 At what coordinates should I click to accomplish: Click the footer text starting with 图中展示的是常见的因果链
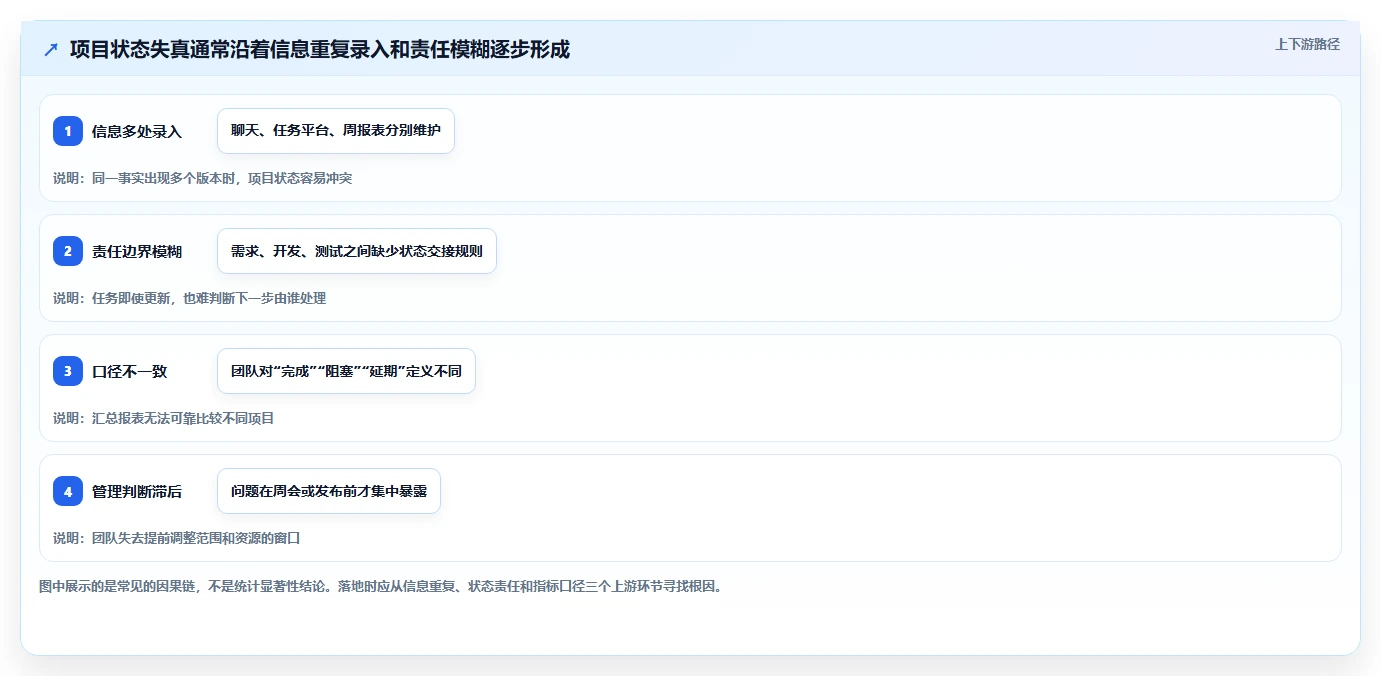click(x=381, y=586)
